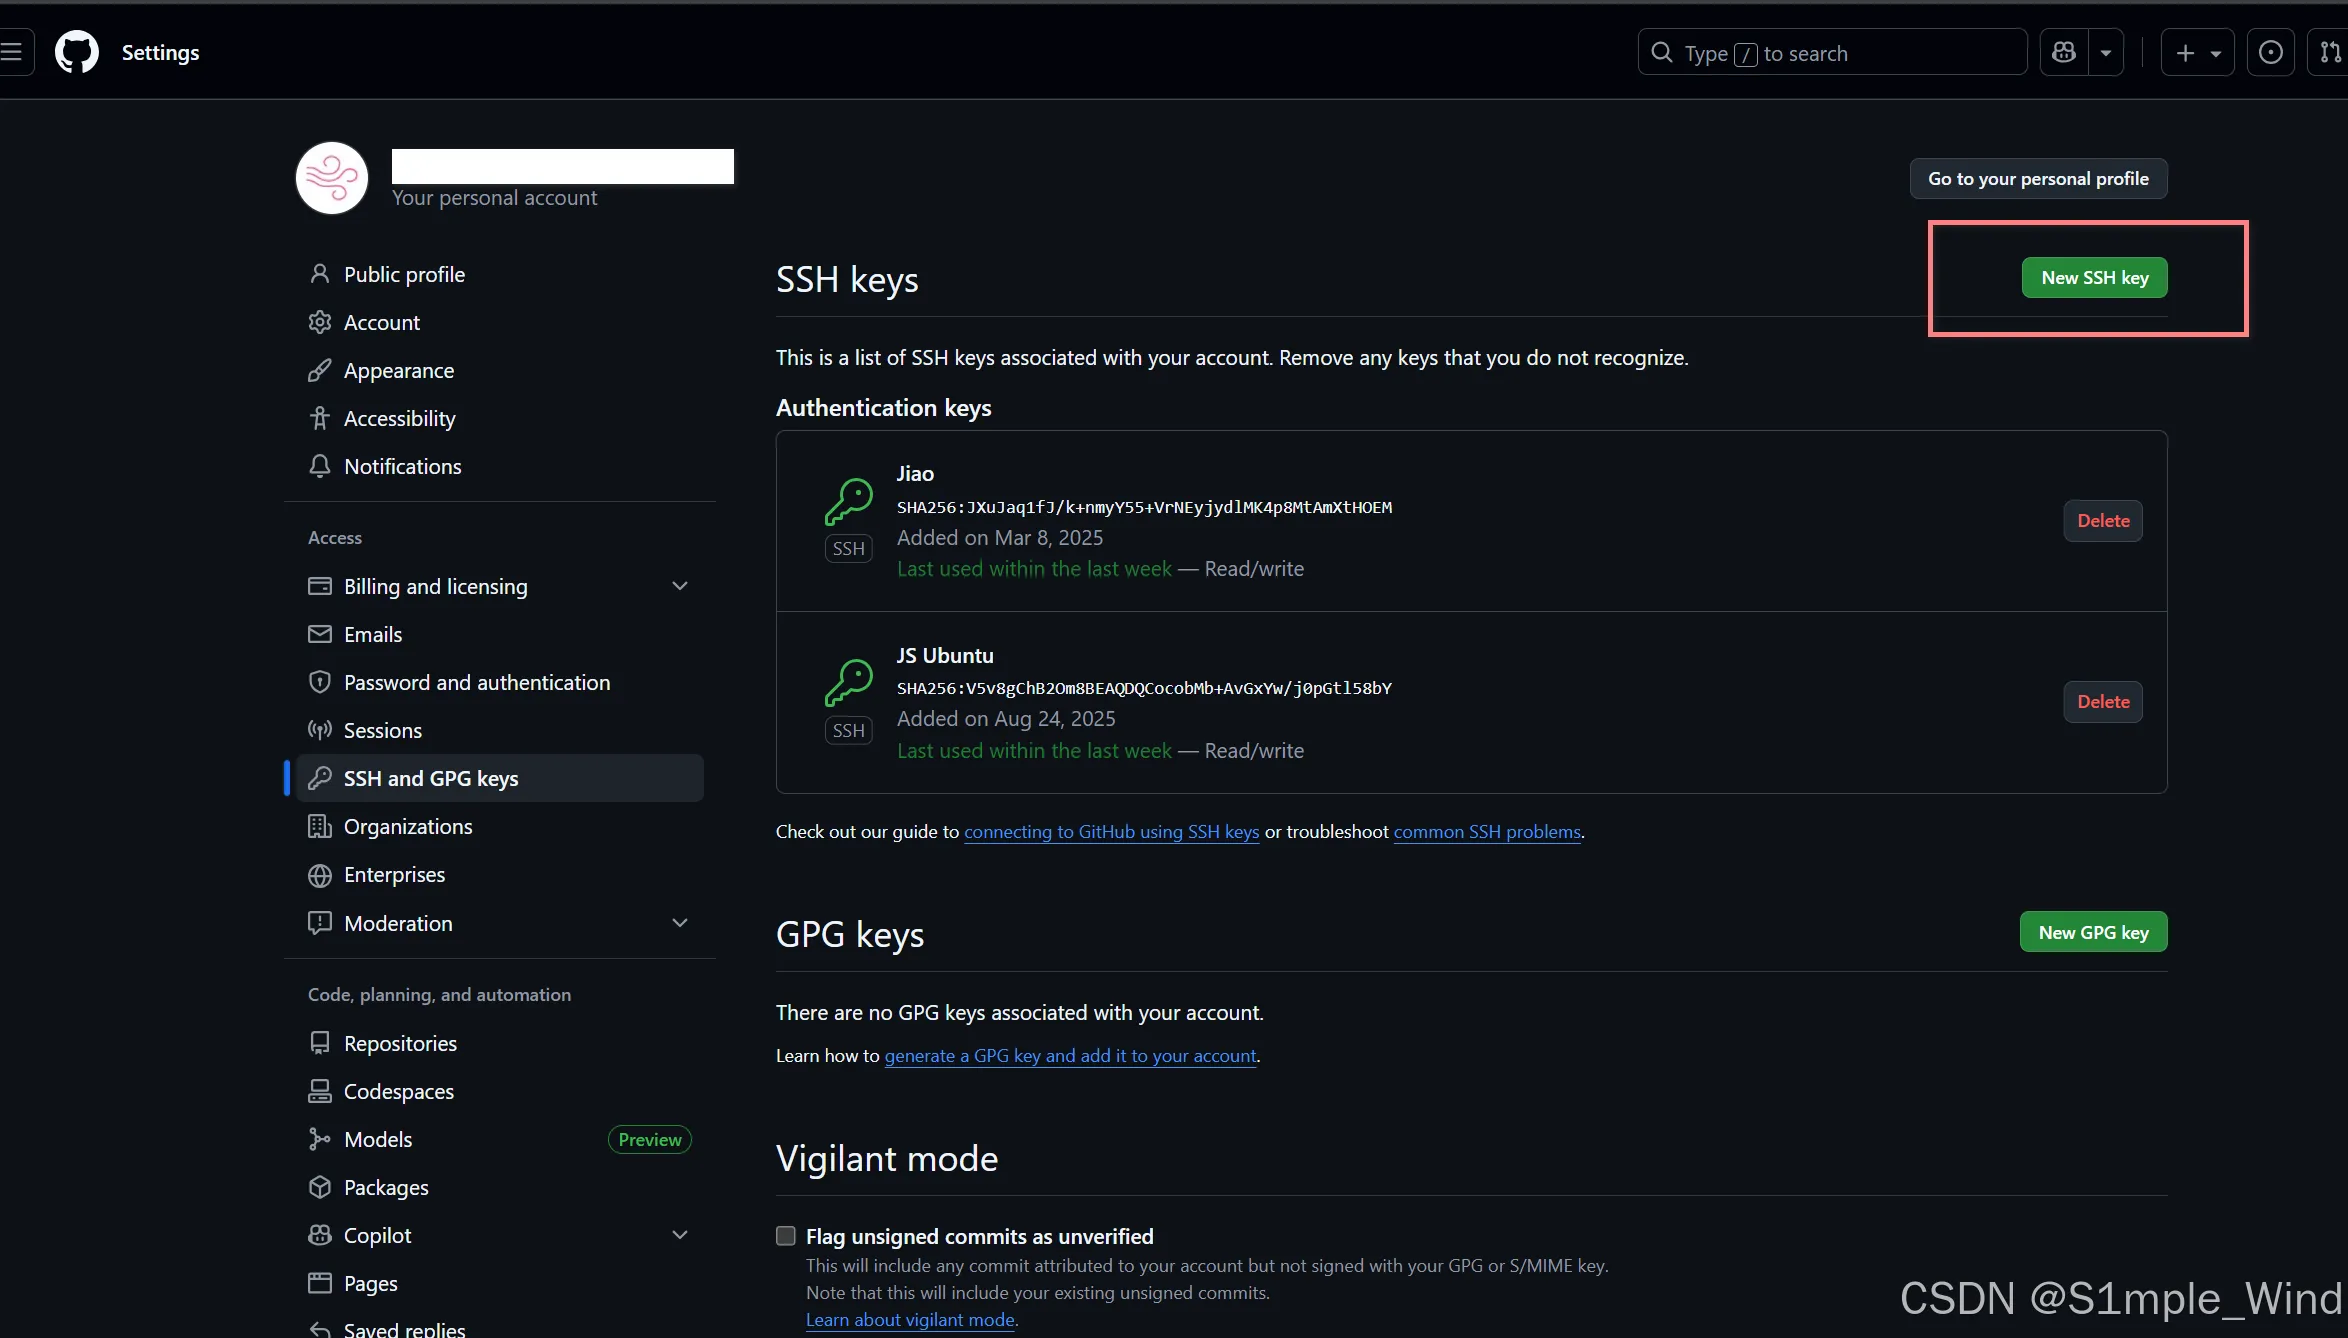Open 'Learn about vigilant mode' link
This screenshot has width=2348, height=1338.
coord(910,1320)
